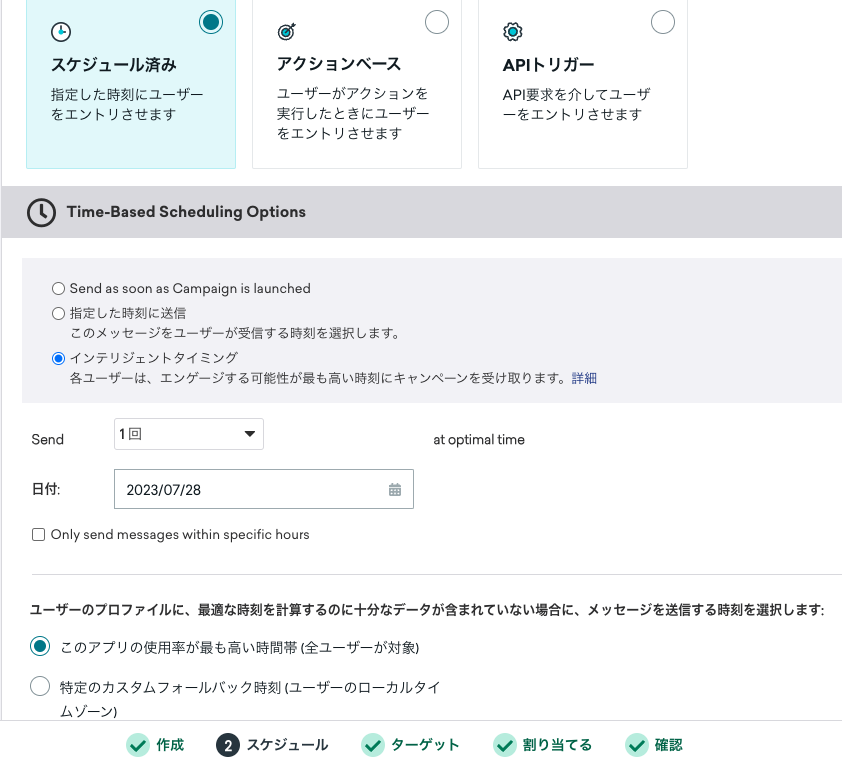This screenshot has height=772, width=842.
Task: Enable Only send messages within specific hours
Action: coord(38,534)
